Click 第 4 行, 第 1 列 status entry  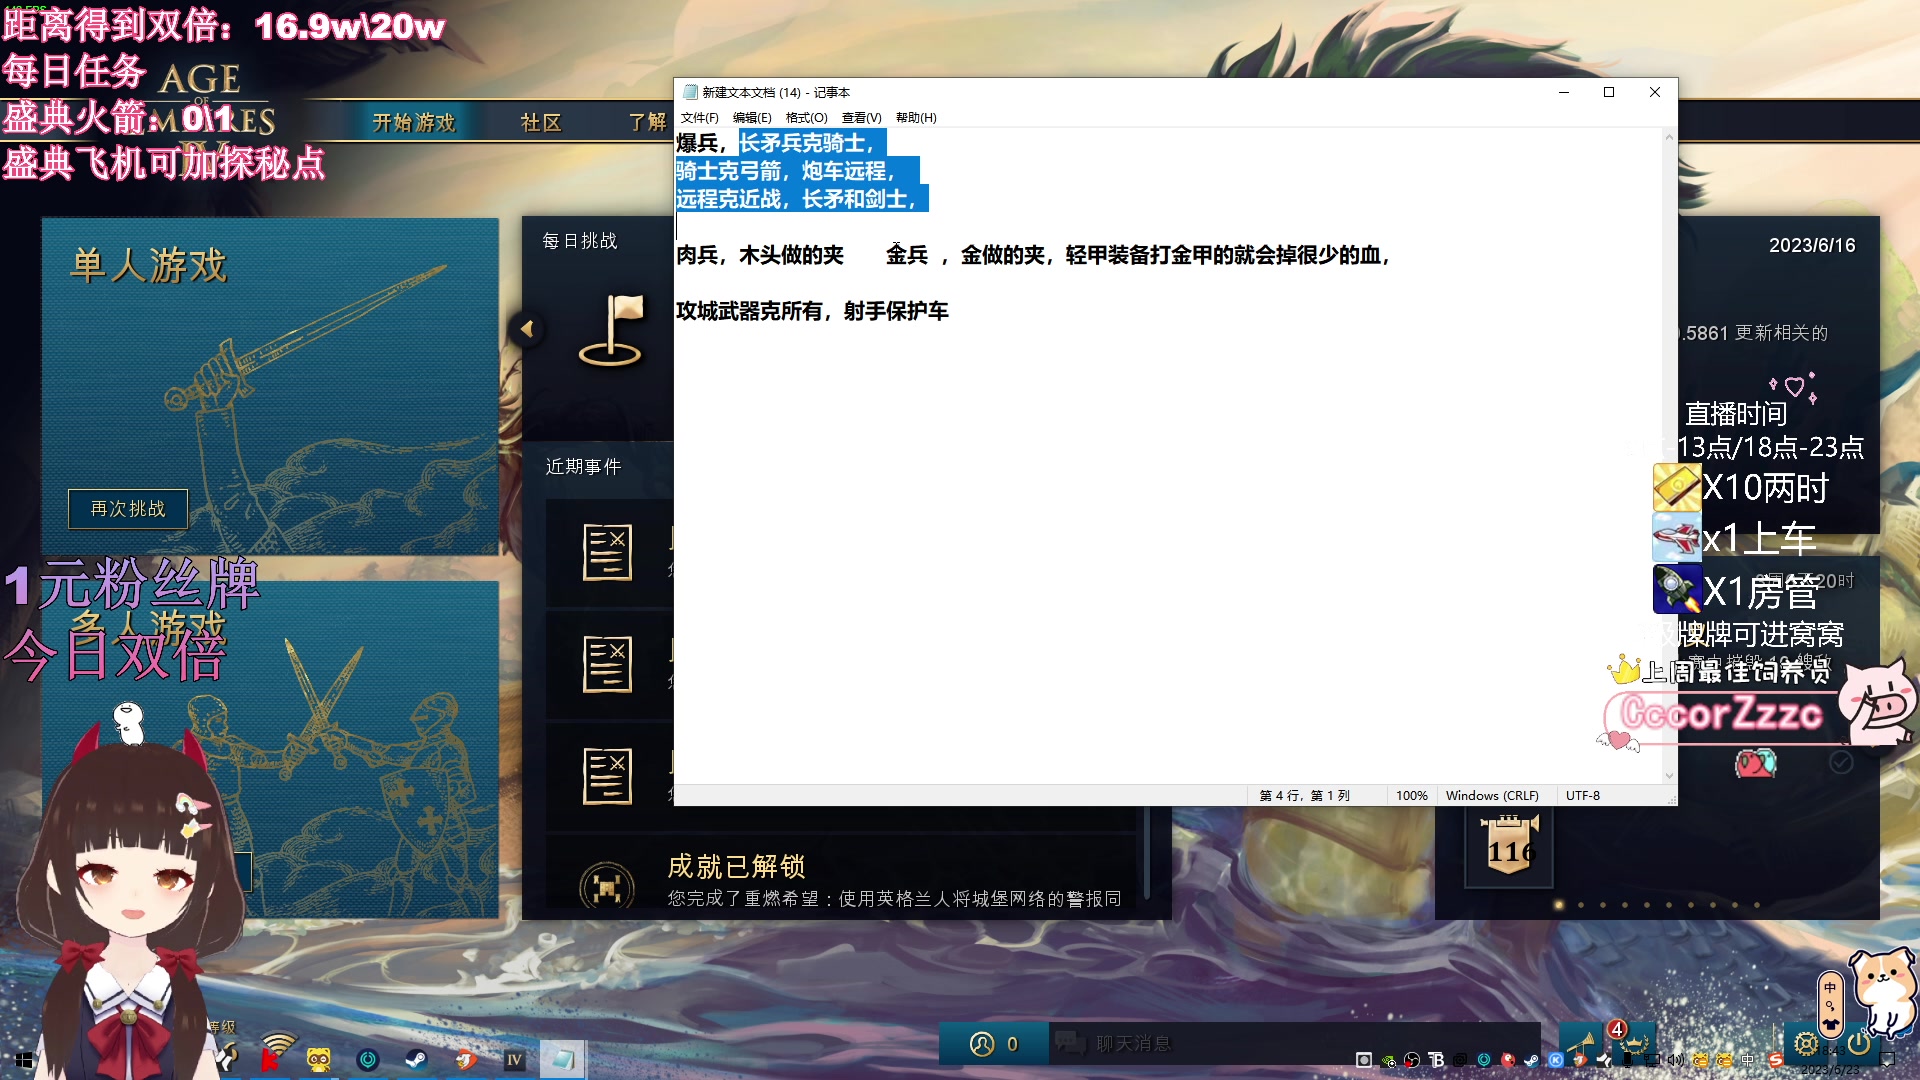(1304, 796)
